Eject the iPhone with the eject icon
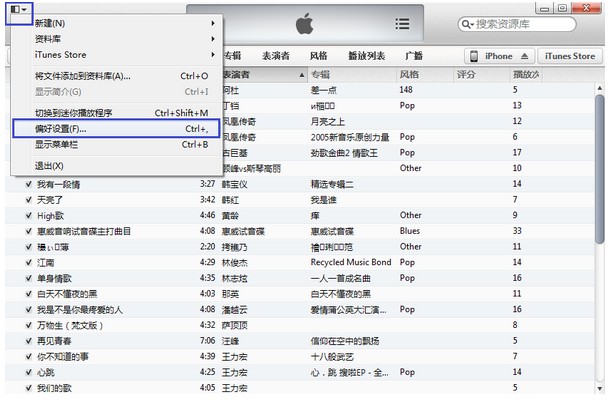This screenshot has width=610, height=400. tap(524, 56)
